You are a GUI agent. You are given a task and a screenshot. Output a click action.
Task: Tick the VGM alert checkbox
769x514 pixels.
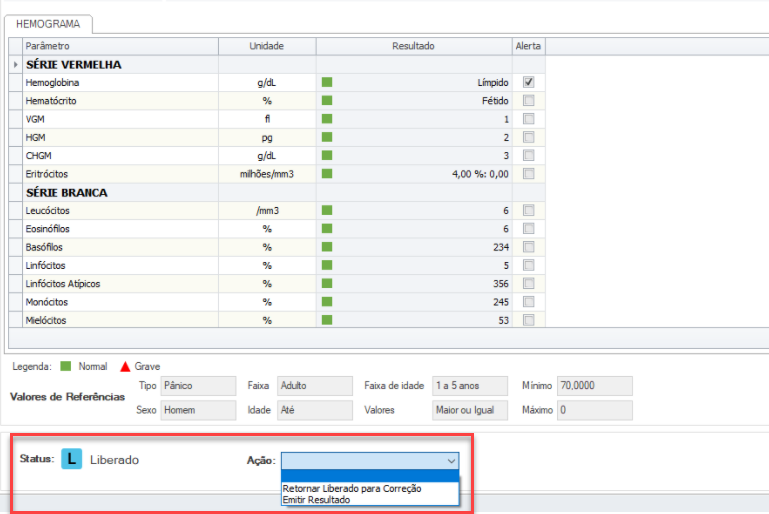click(x=528, y=119)
